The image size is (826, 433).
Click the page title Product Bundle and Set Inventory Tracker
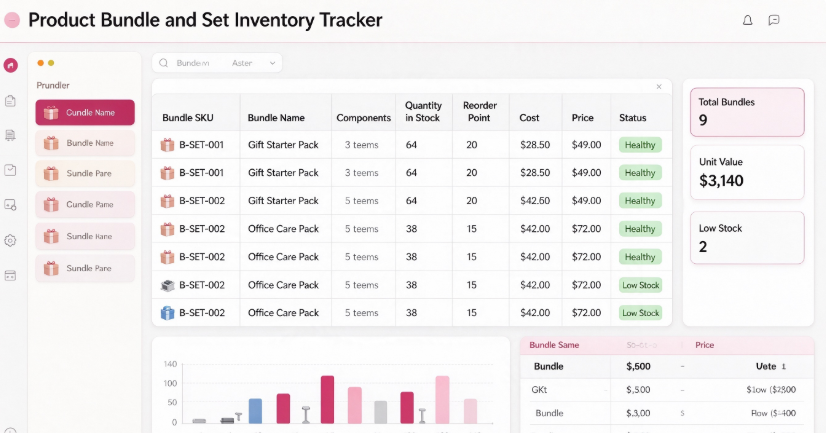(x=205, y=21)
